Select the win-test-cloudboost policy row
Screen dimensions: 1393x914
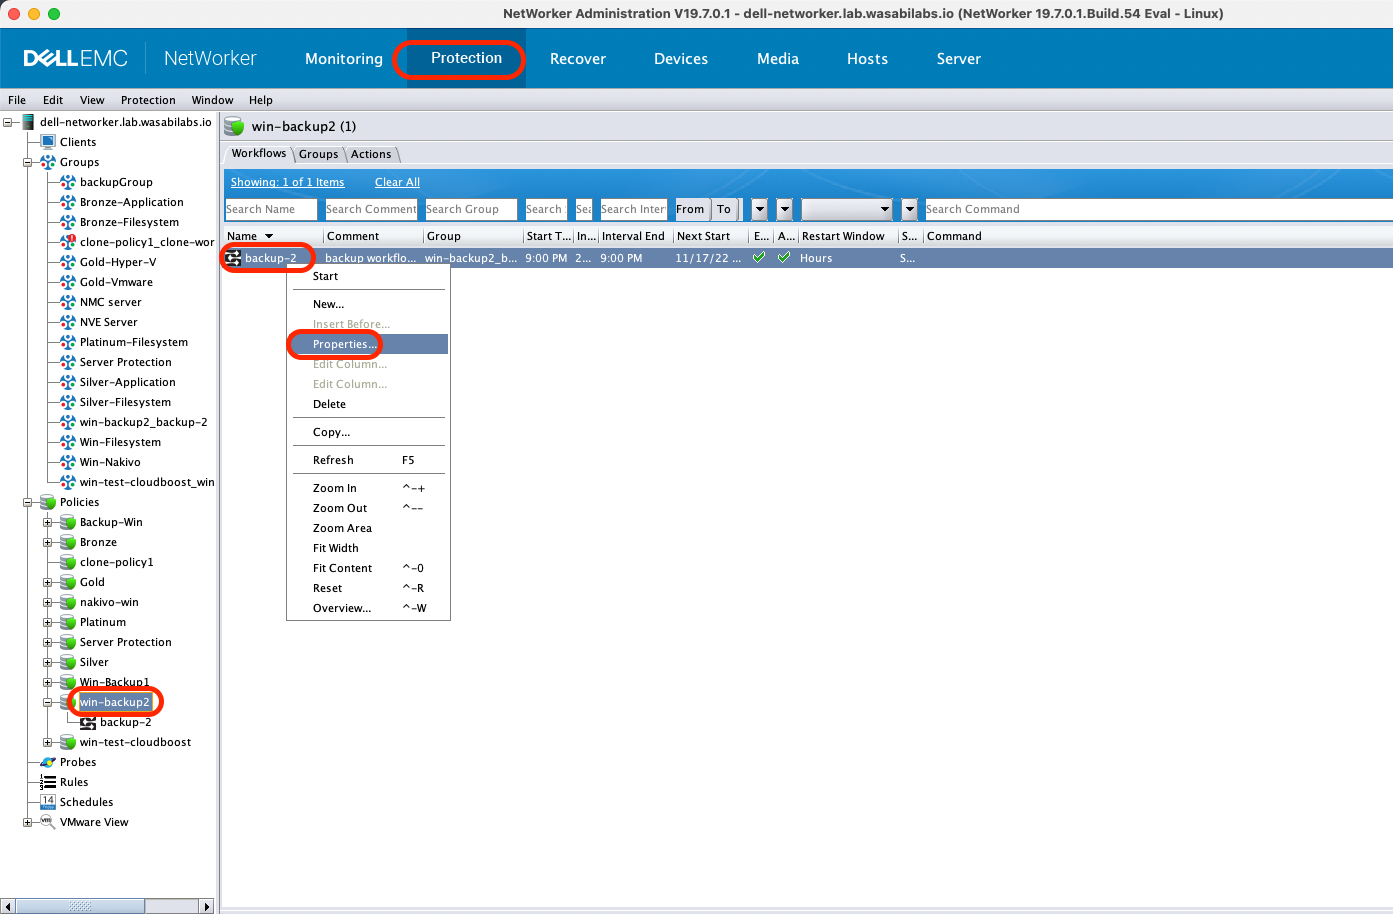(x=135, y=742)
